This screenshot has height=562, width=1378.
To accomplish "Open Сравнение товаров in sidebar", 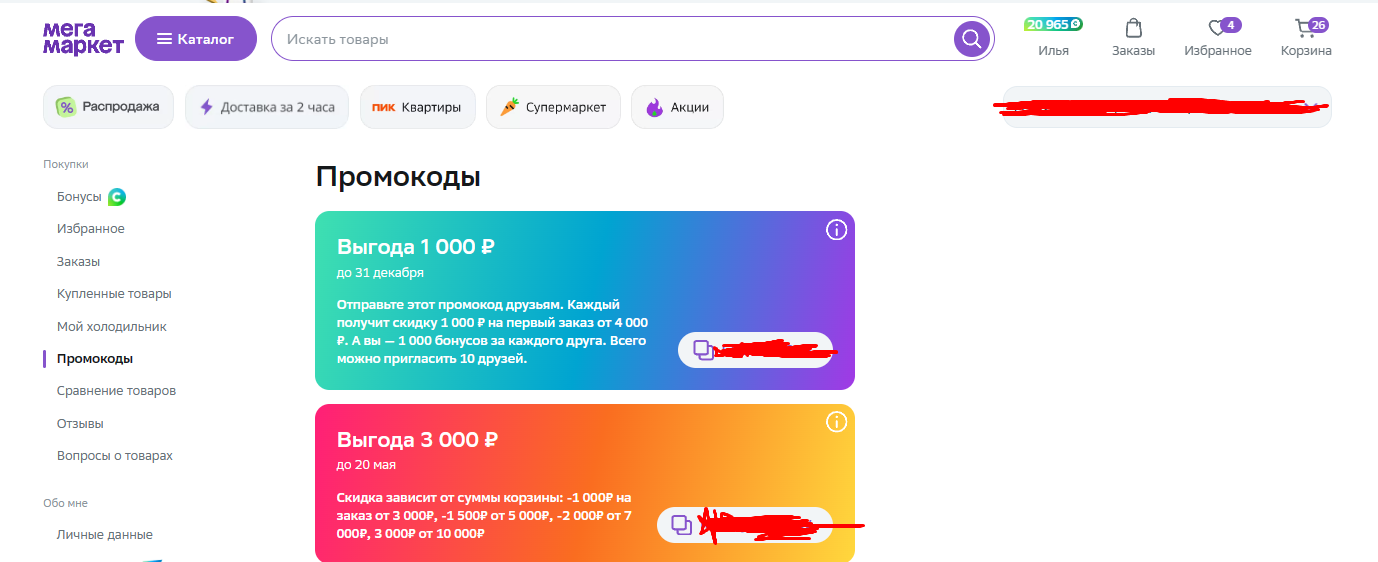I will coord(116,391).
